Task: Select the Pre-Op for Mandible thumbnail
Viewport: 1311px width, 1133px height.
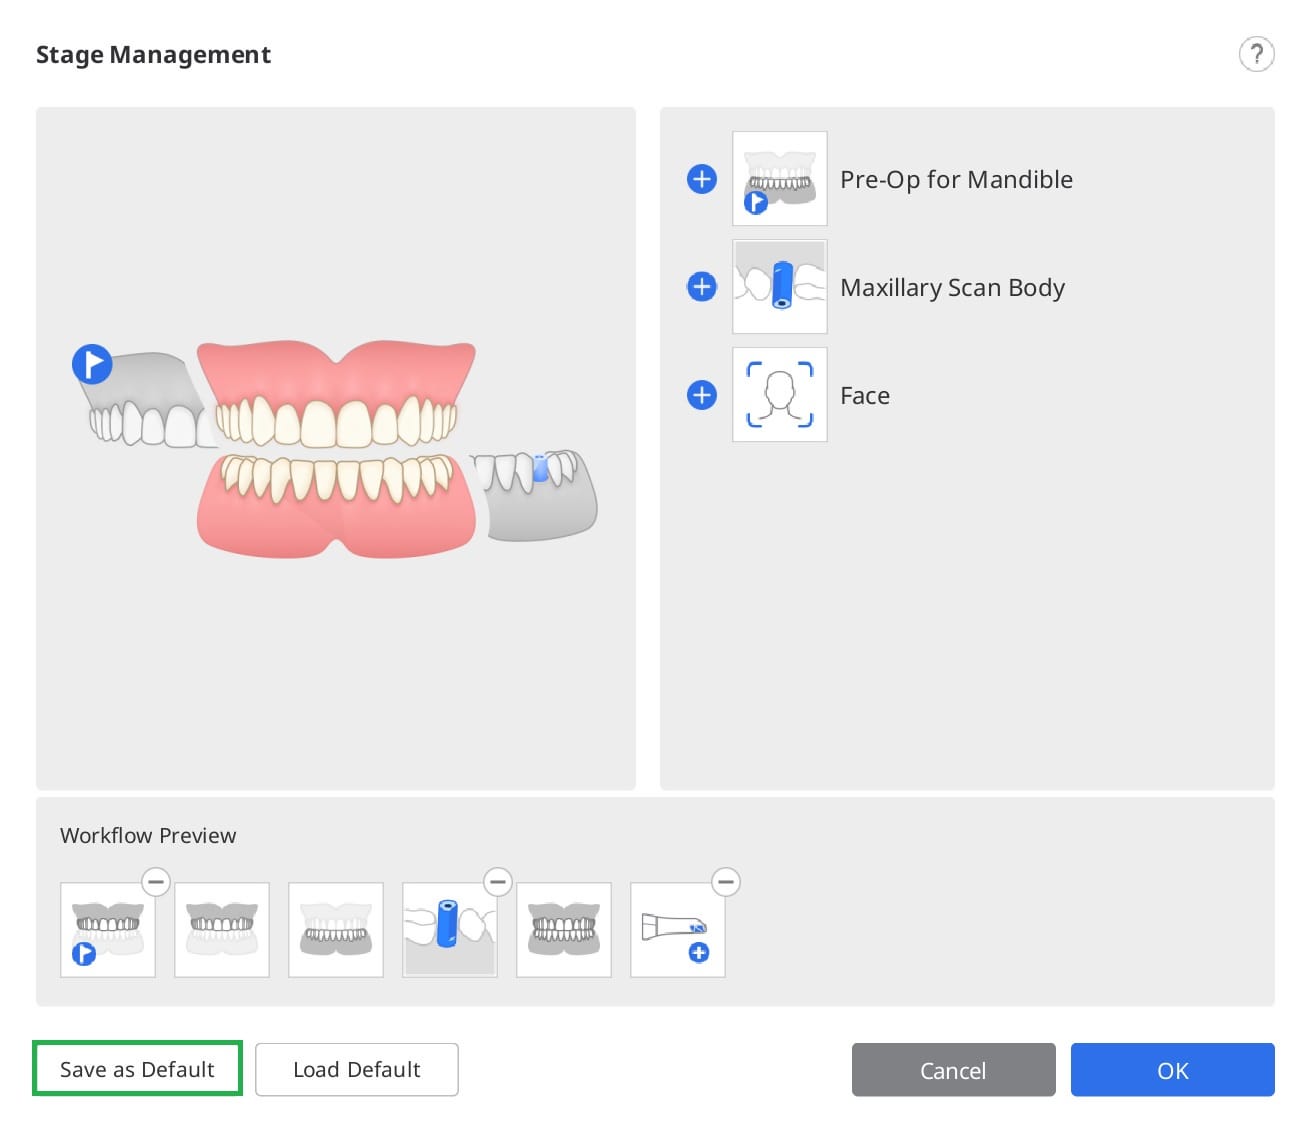Action: pos(780,179)
